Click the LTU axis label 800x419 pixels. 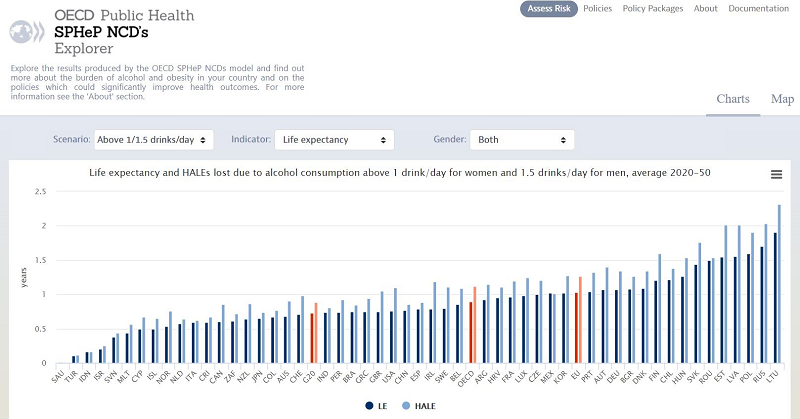tap(772, 377)
